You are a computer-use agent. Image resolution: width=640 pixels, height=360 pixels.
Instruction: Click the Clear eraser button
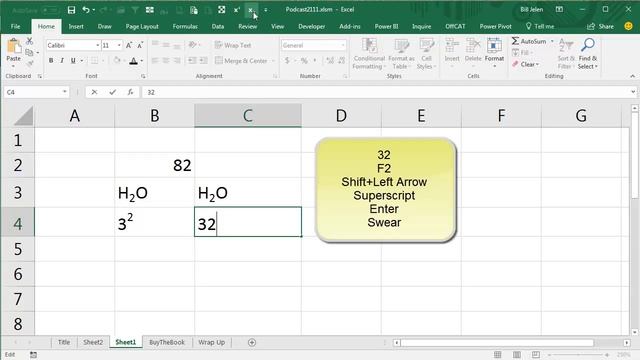(x=525, y=64)
